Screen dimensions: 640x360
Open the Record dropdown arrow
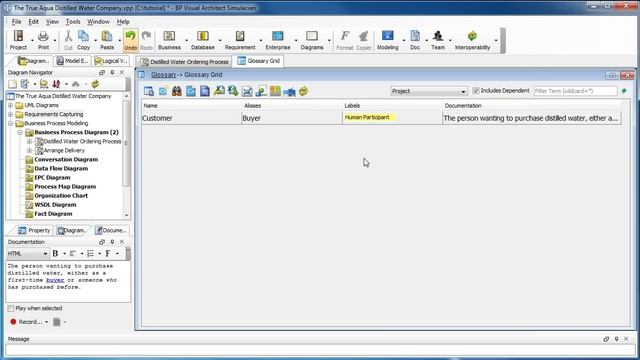click(46, 322)
